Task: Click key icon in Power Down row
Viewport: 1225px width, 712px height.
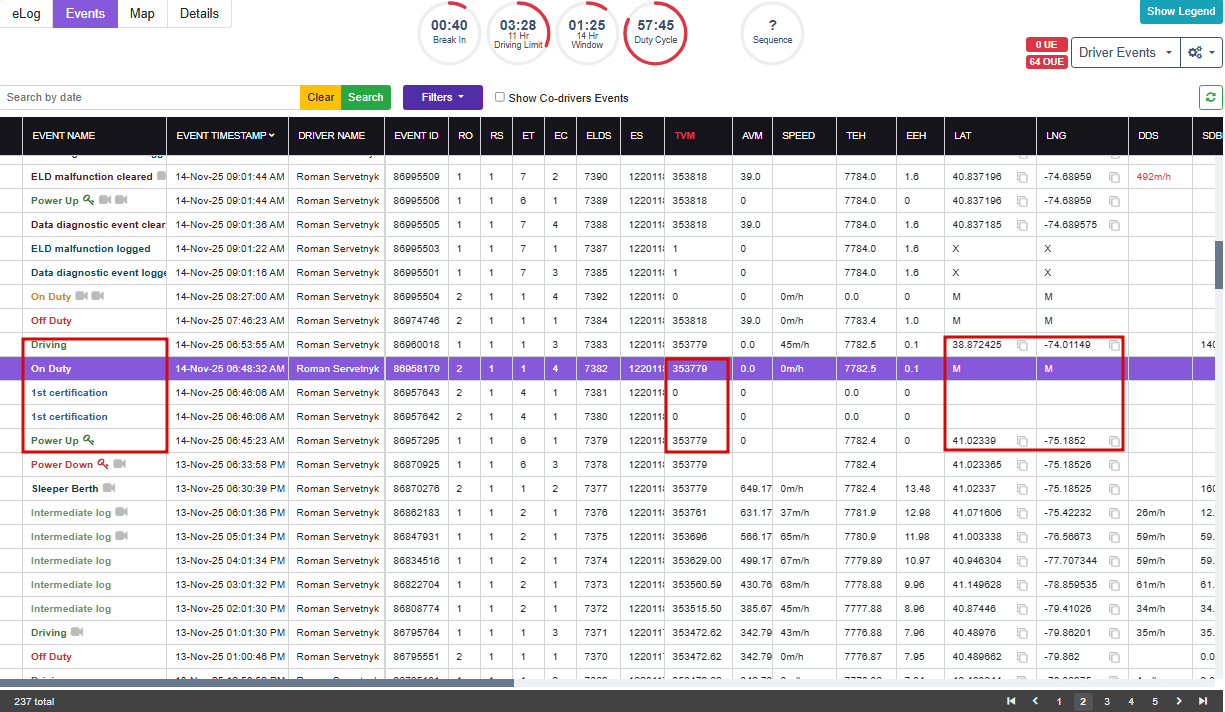Action: (x=102, y=464)
